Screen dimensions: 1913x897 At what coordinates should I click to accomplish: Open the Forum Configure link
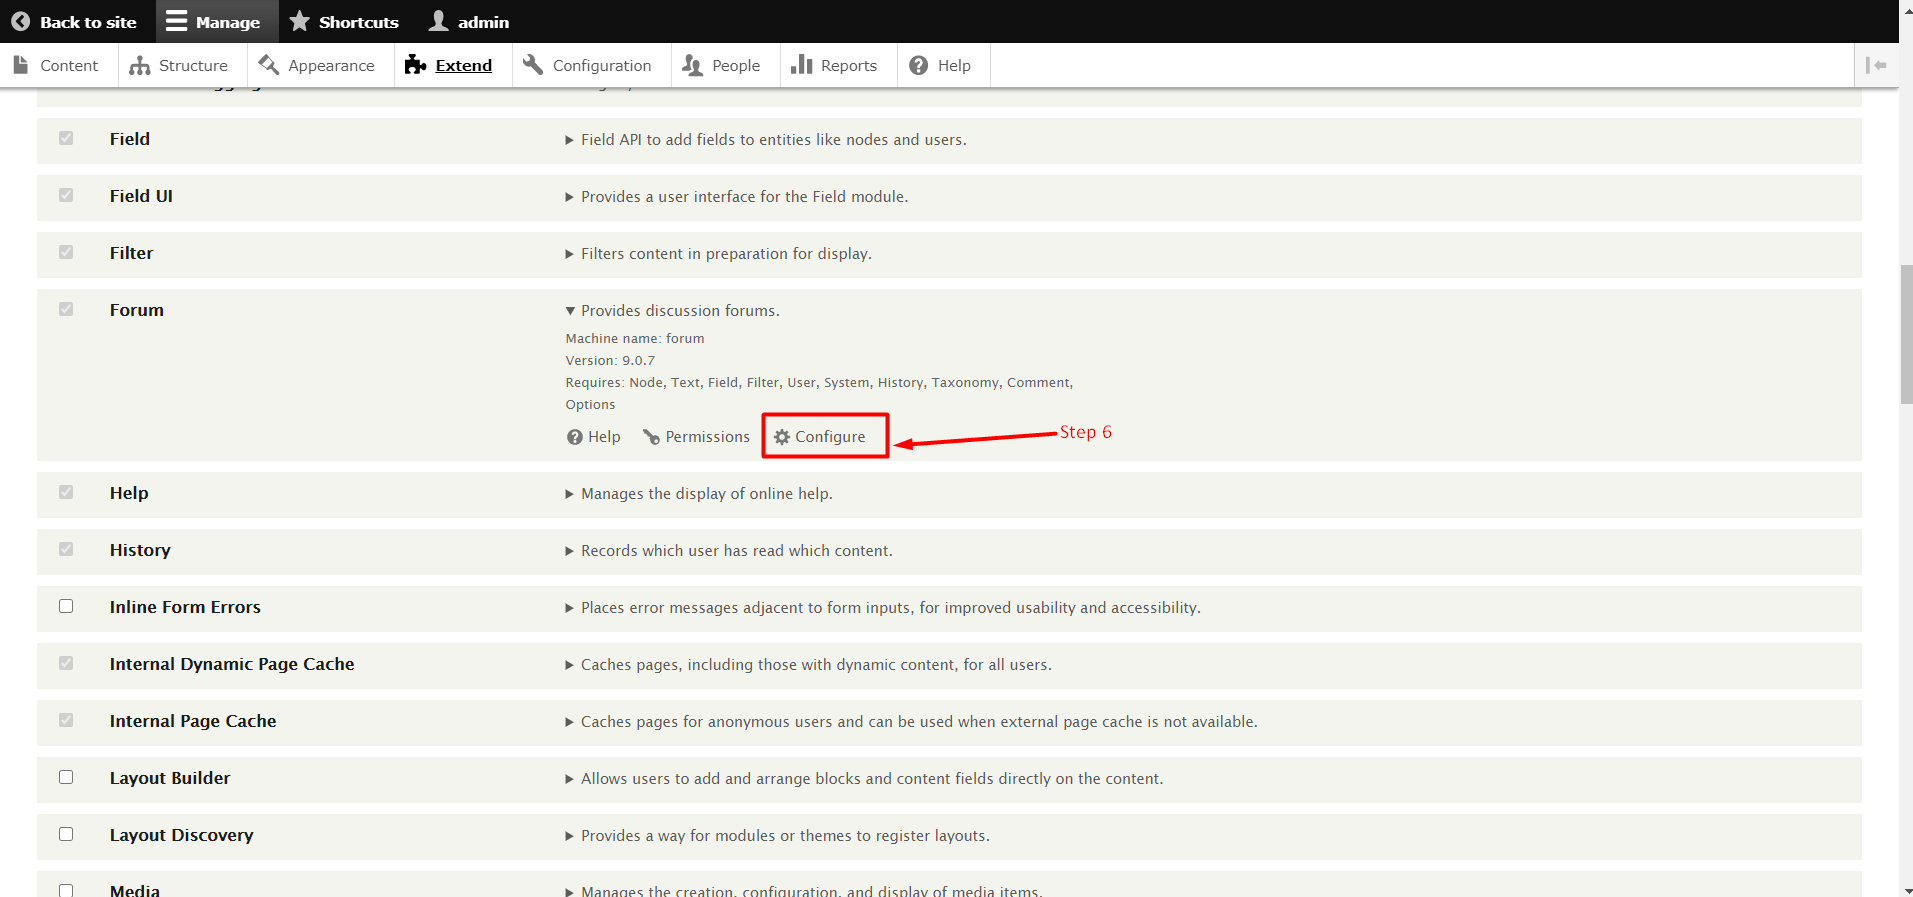[820, 437]
